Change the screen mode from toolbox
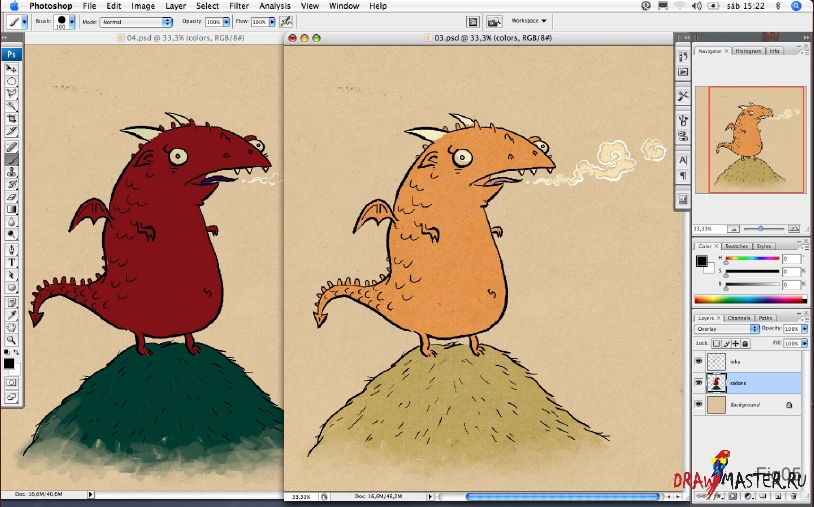This screenshot has width=814, height=507. click(x=11, y=397)
